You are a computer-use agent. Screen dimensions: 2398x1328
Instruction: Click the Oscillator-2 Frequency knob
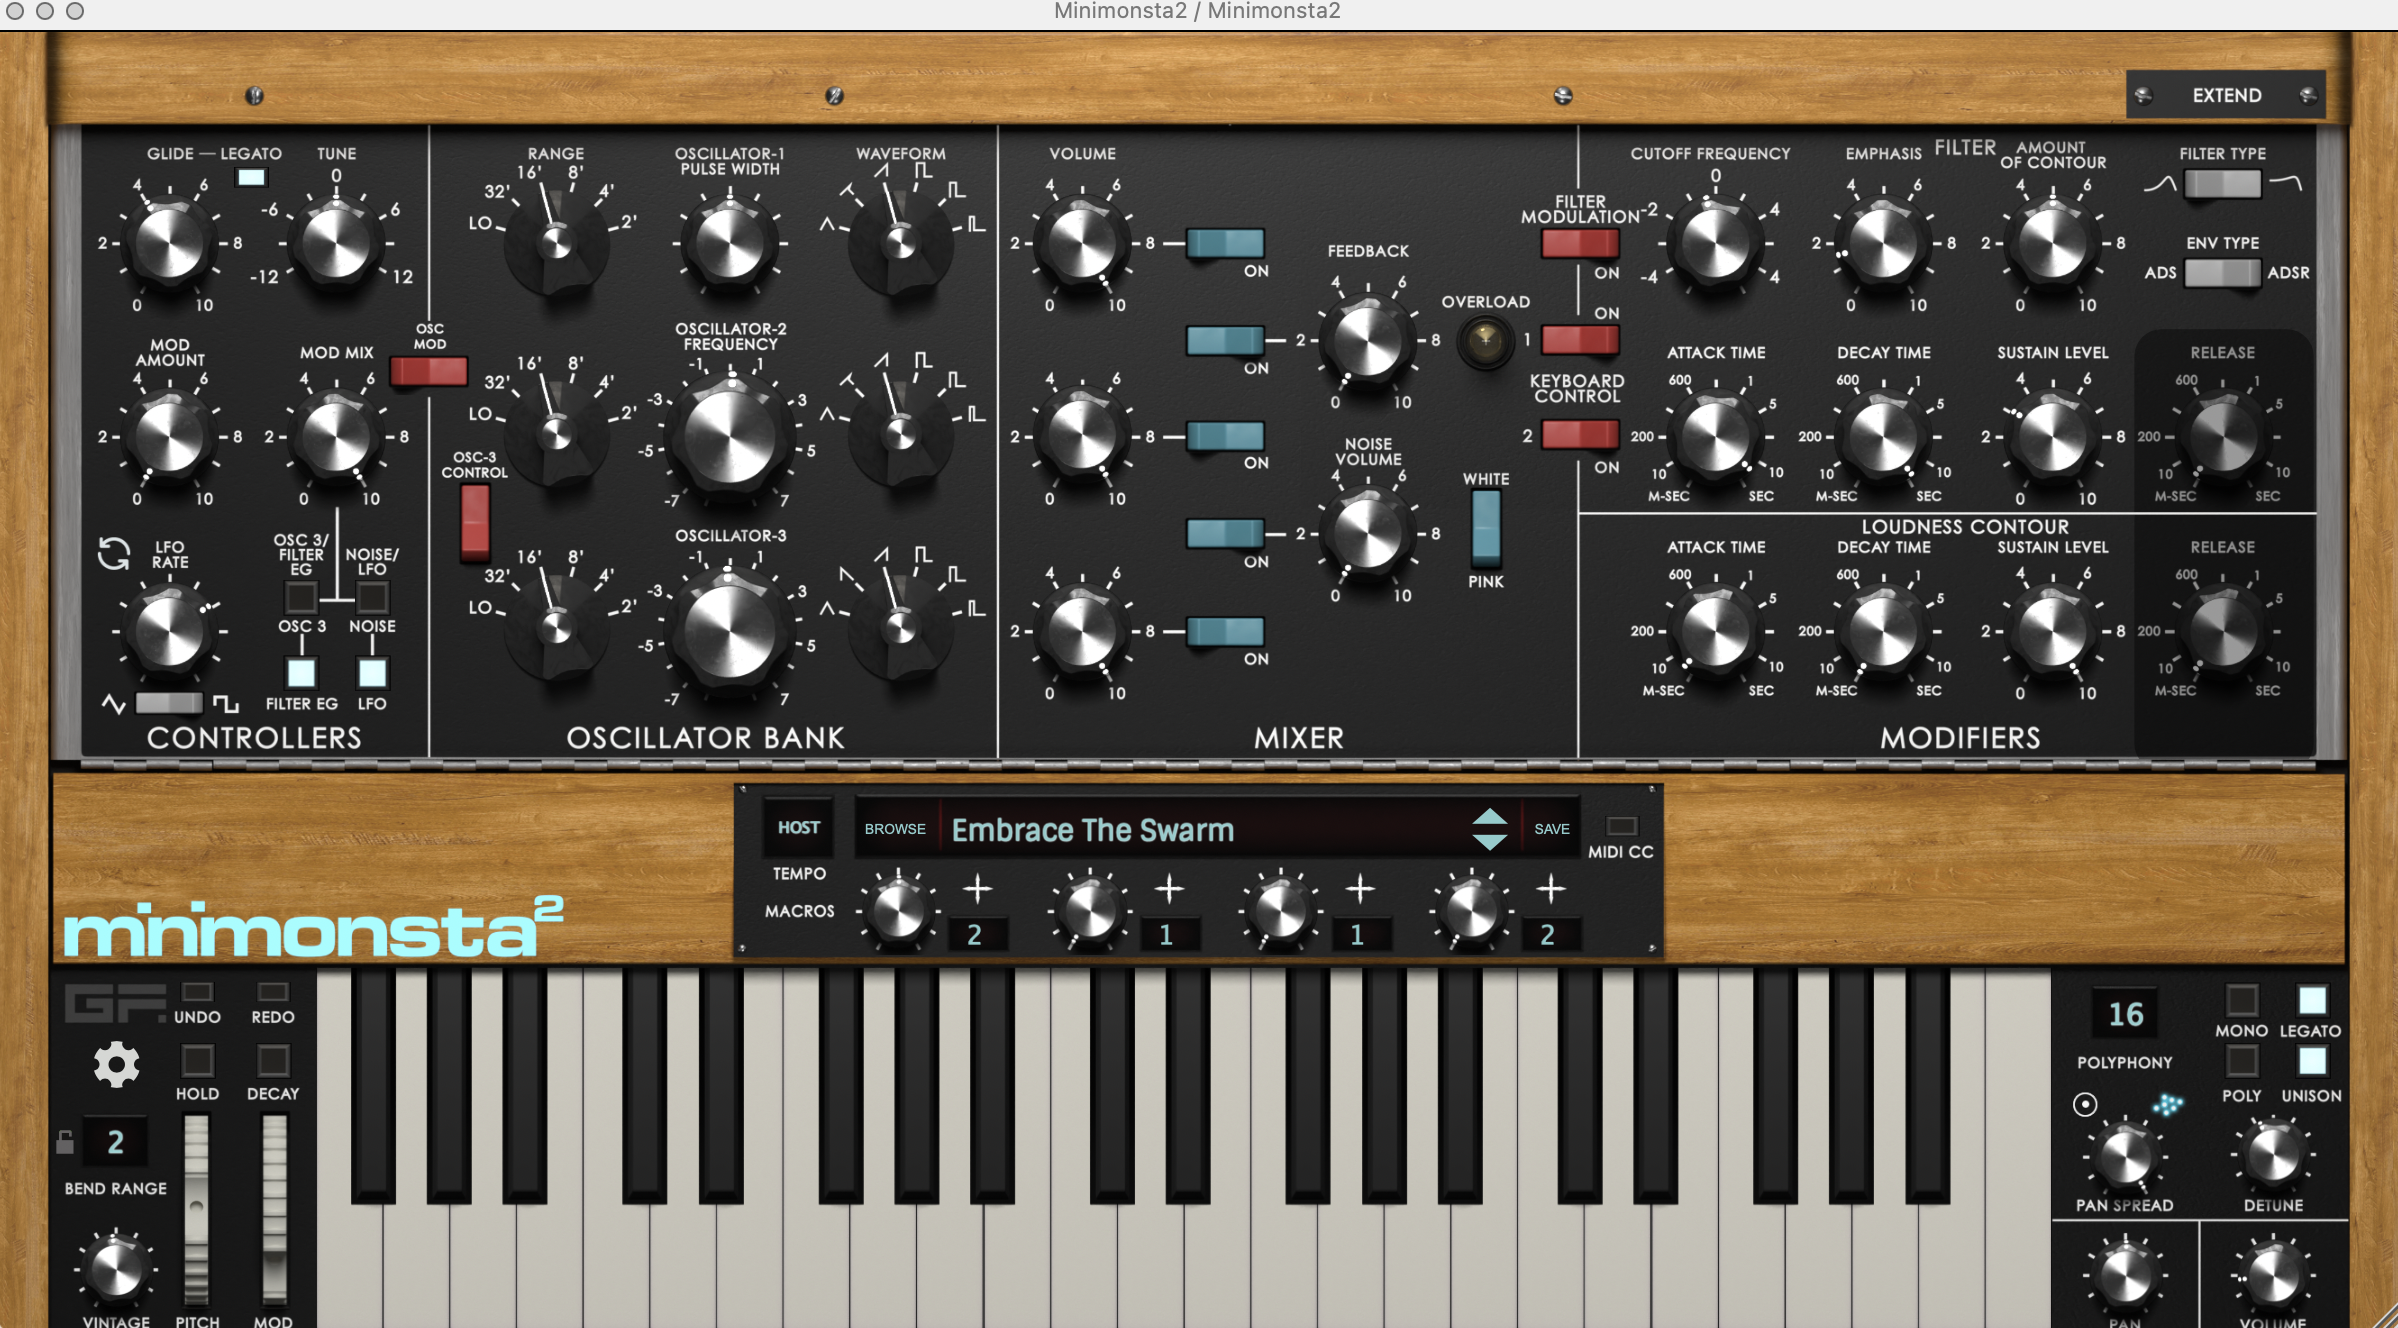(730, 437)
